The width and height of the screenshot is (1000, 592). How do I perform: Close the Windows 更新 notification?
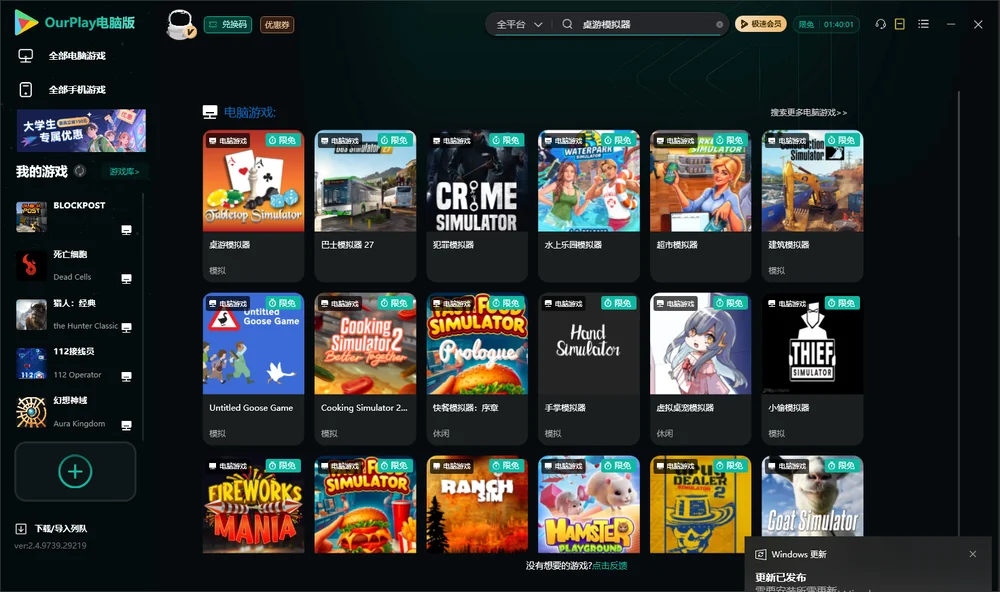(973, 554)
